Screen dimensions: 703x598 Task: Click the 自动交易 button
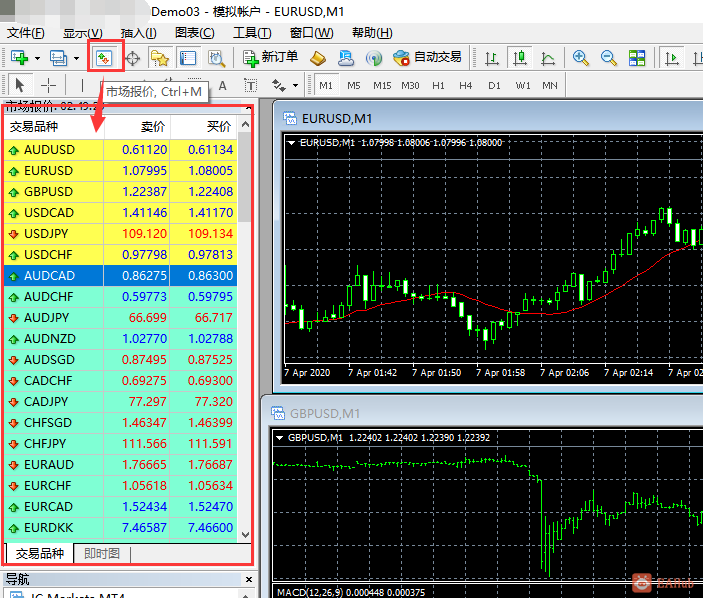pyautogui.click(x=427, y=58)
